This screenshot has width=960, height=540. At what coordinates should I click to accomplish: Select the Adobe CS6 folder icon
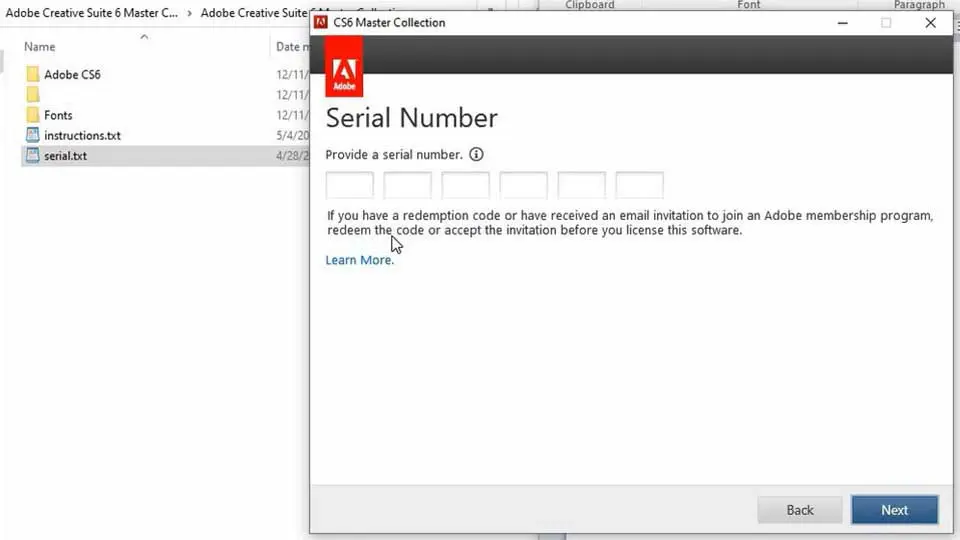click(32, 74)
